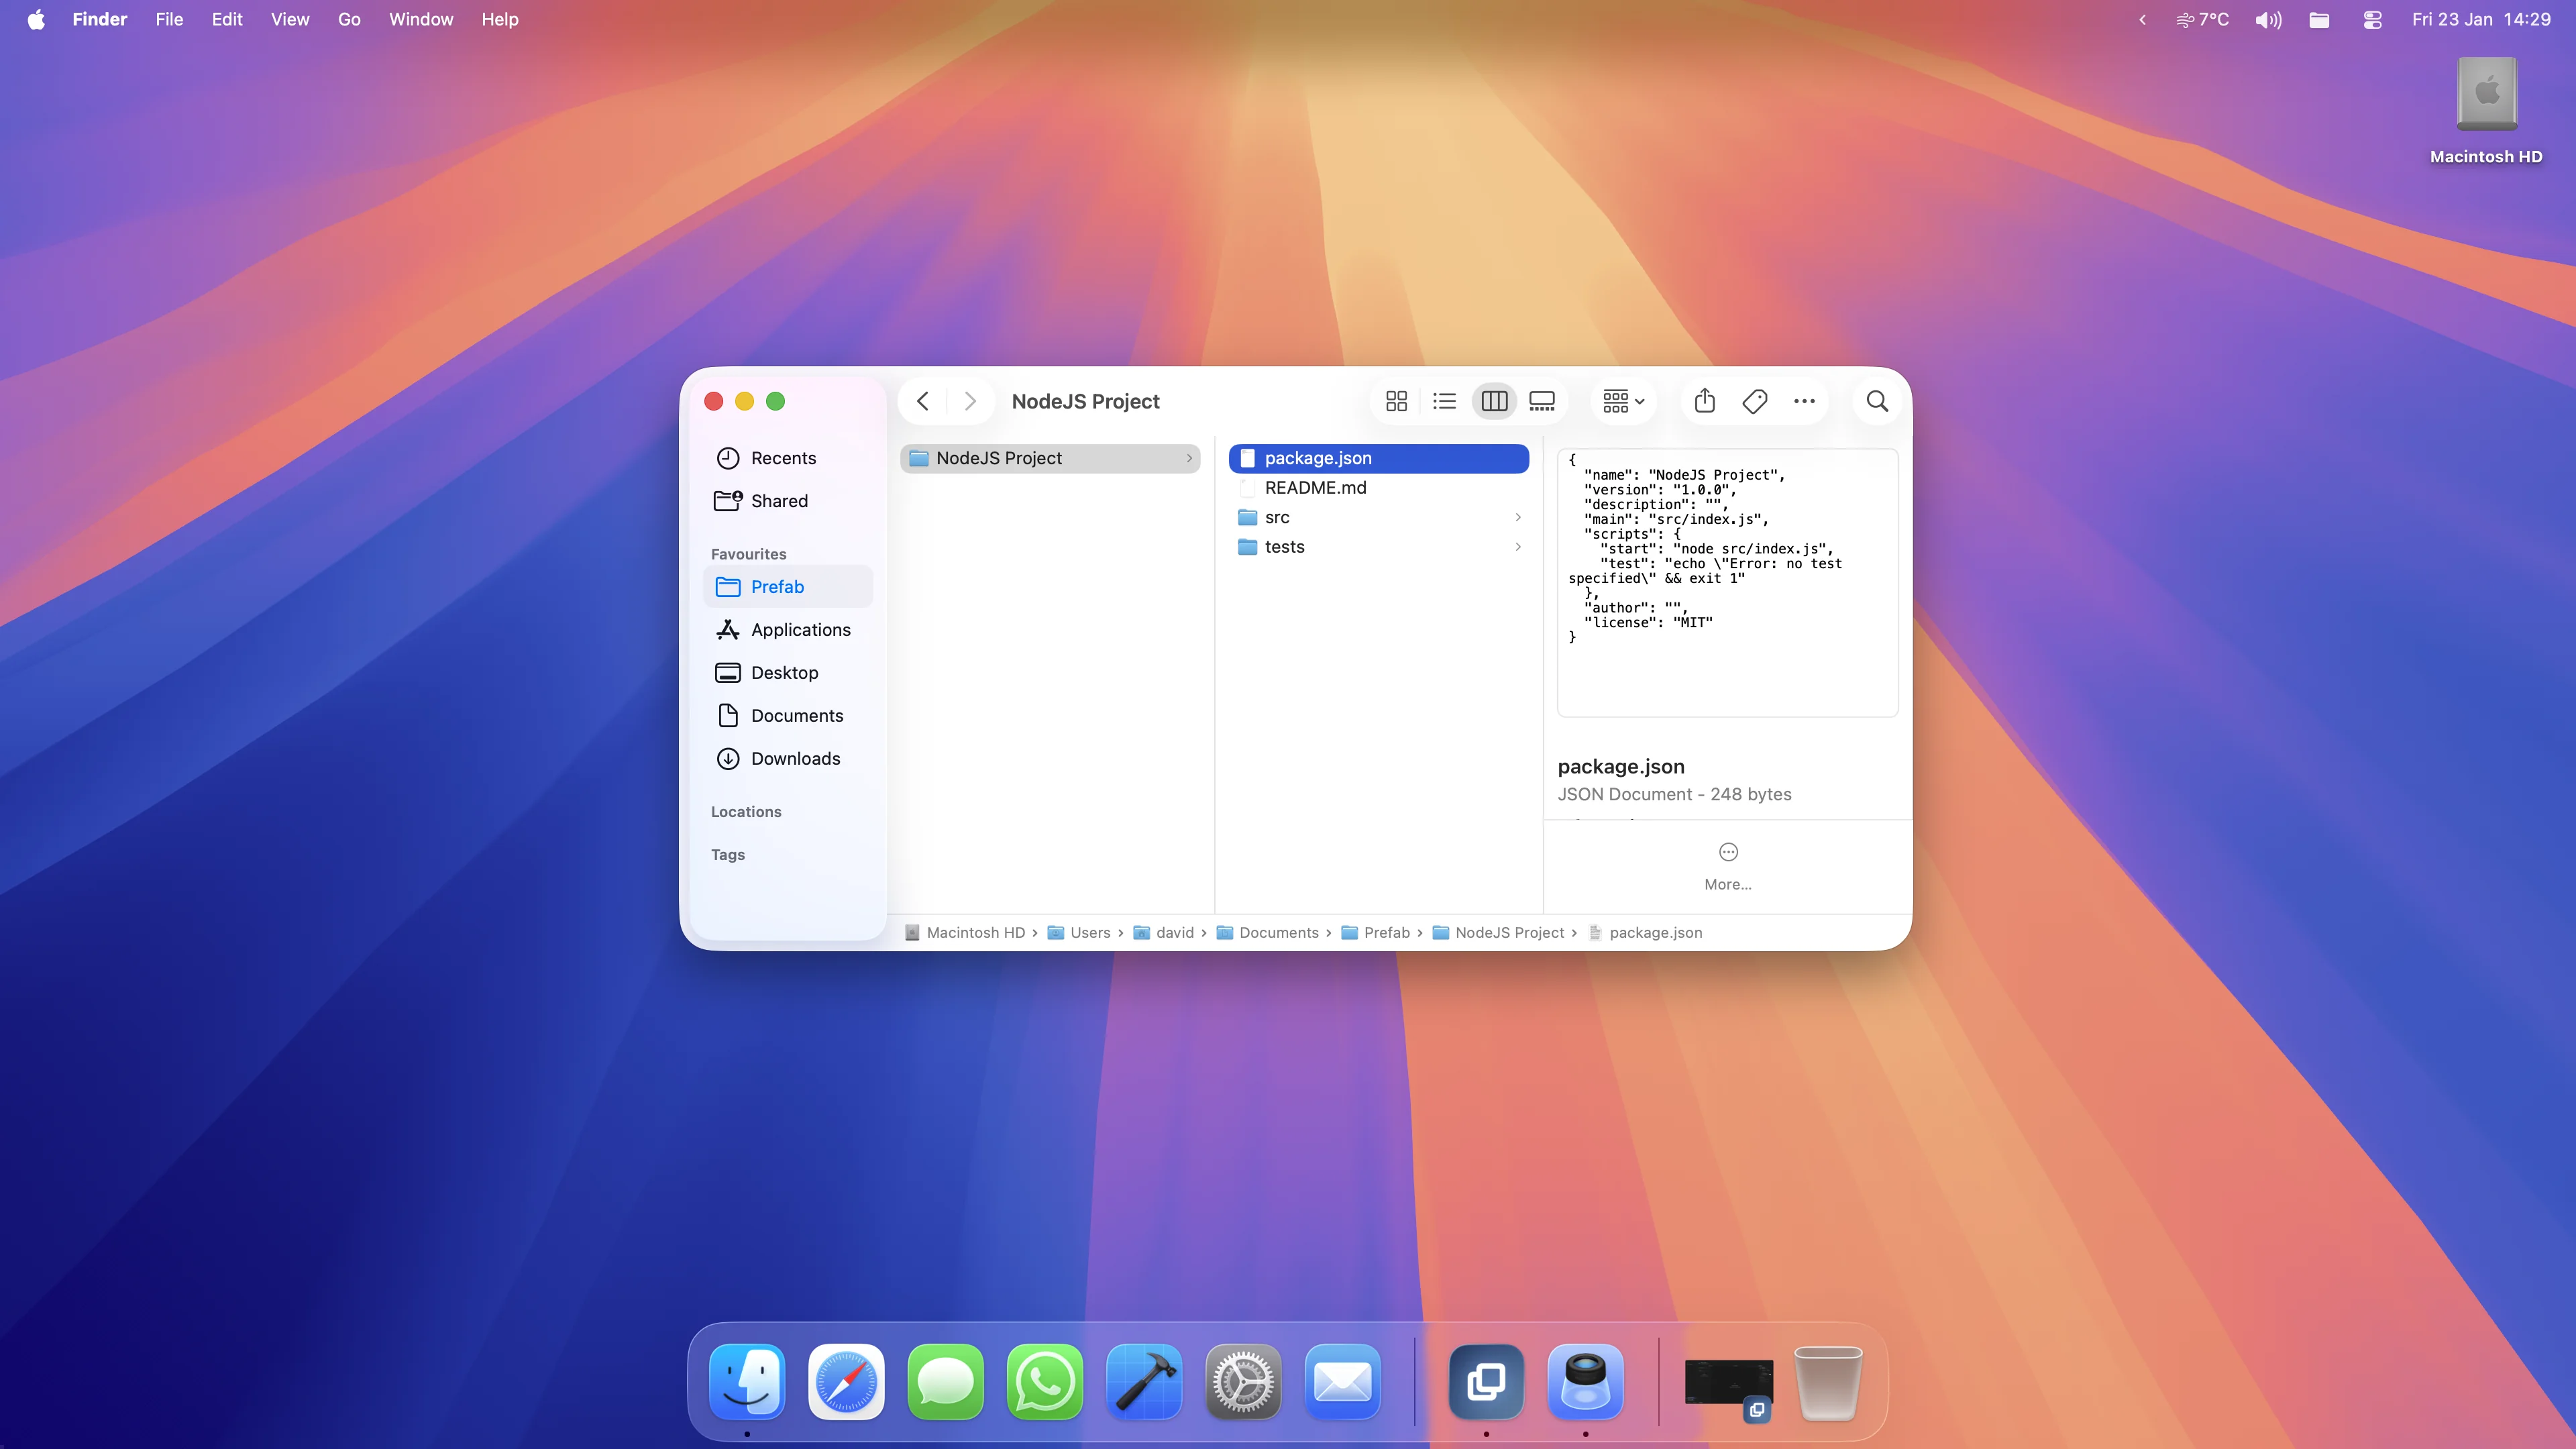2576x1449 pixels.
Task: Open the View menu in menu bar
Action: tap(290, 19)
